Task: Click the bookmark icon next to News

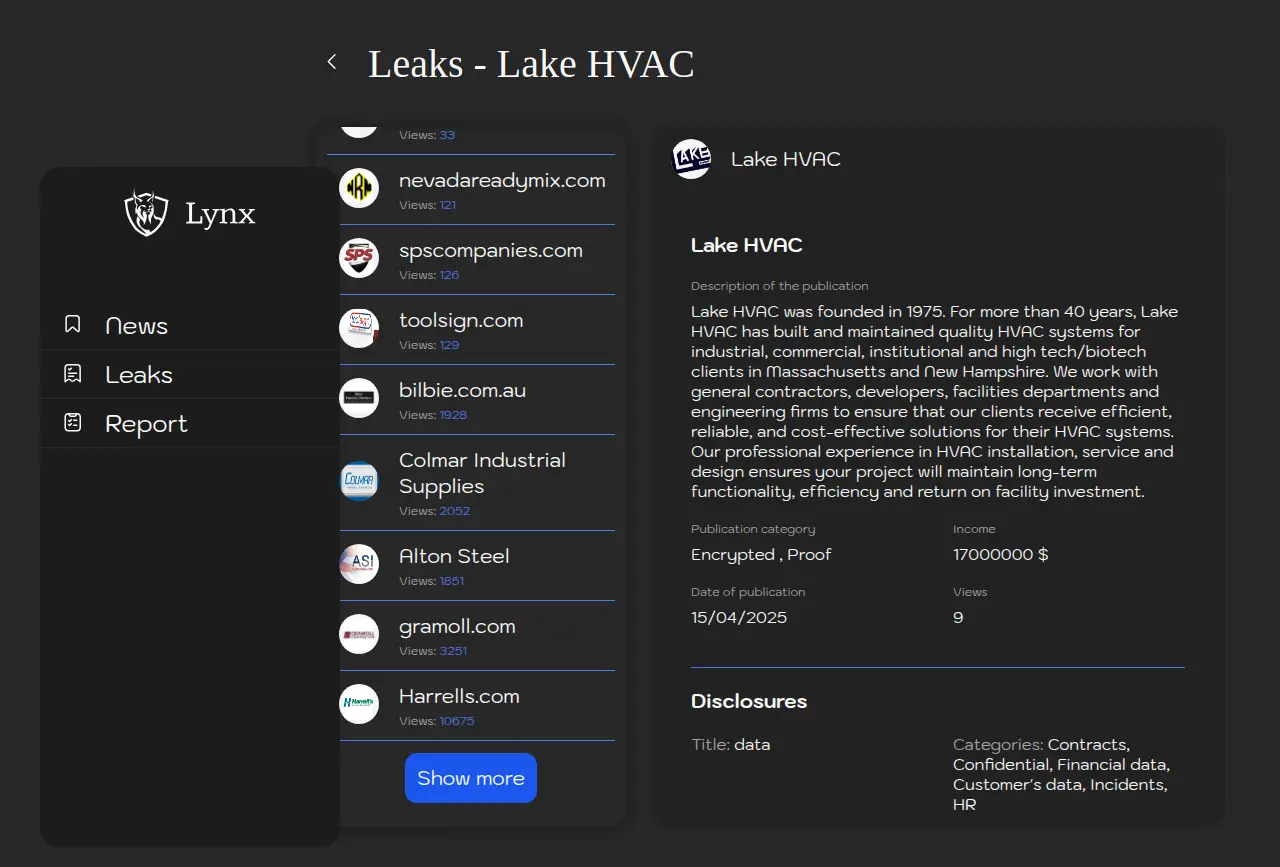Action: click(x=72, y=325)
